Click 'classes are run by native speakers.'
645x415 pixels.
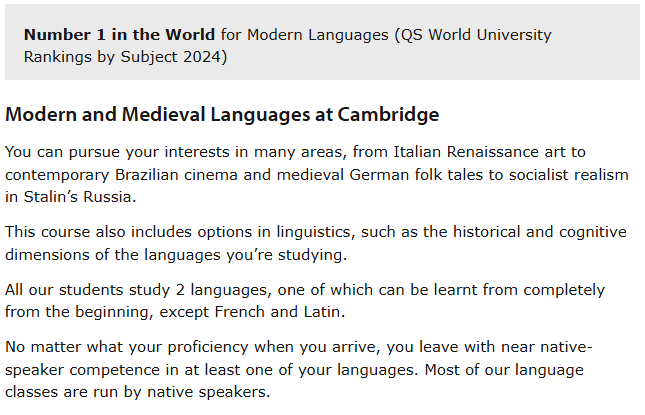pyautogui.click(x=138, y=392)
